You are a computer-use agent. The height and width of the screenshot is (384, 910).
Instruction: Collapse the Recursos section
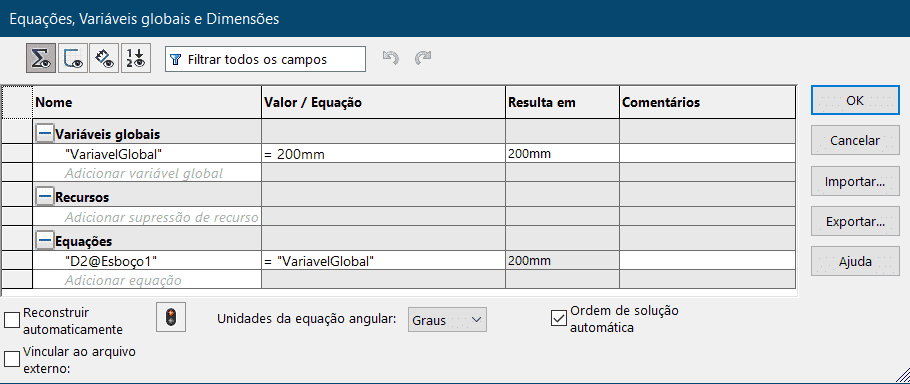(x=44, y=197)
